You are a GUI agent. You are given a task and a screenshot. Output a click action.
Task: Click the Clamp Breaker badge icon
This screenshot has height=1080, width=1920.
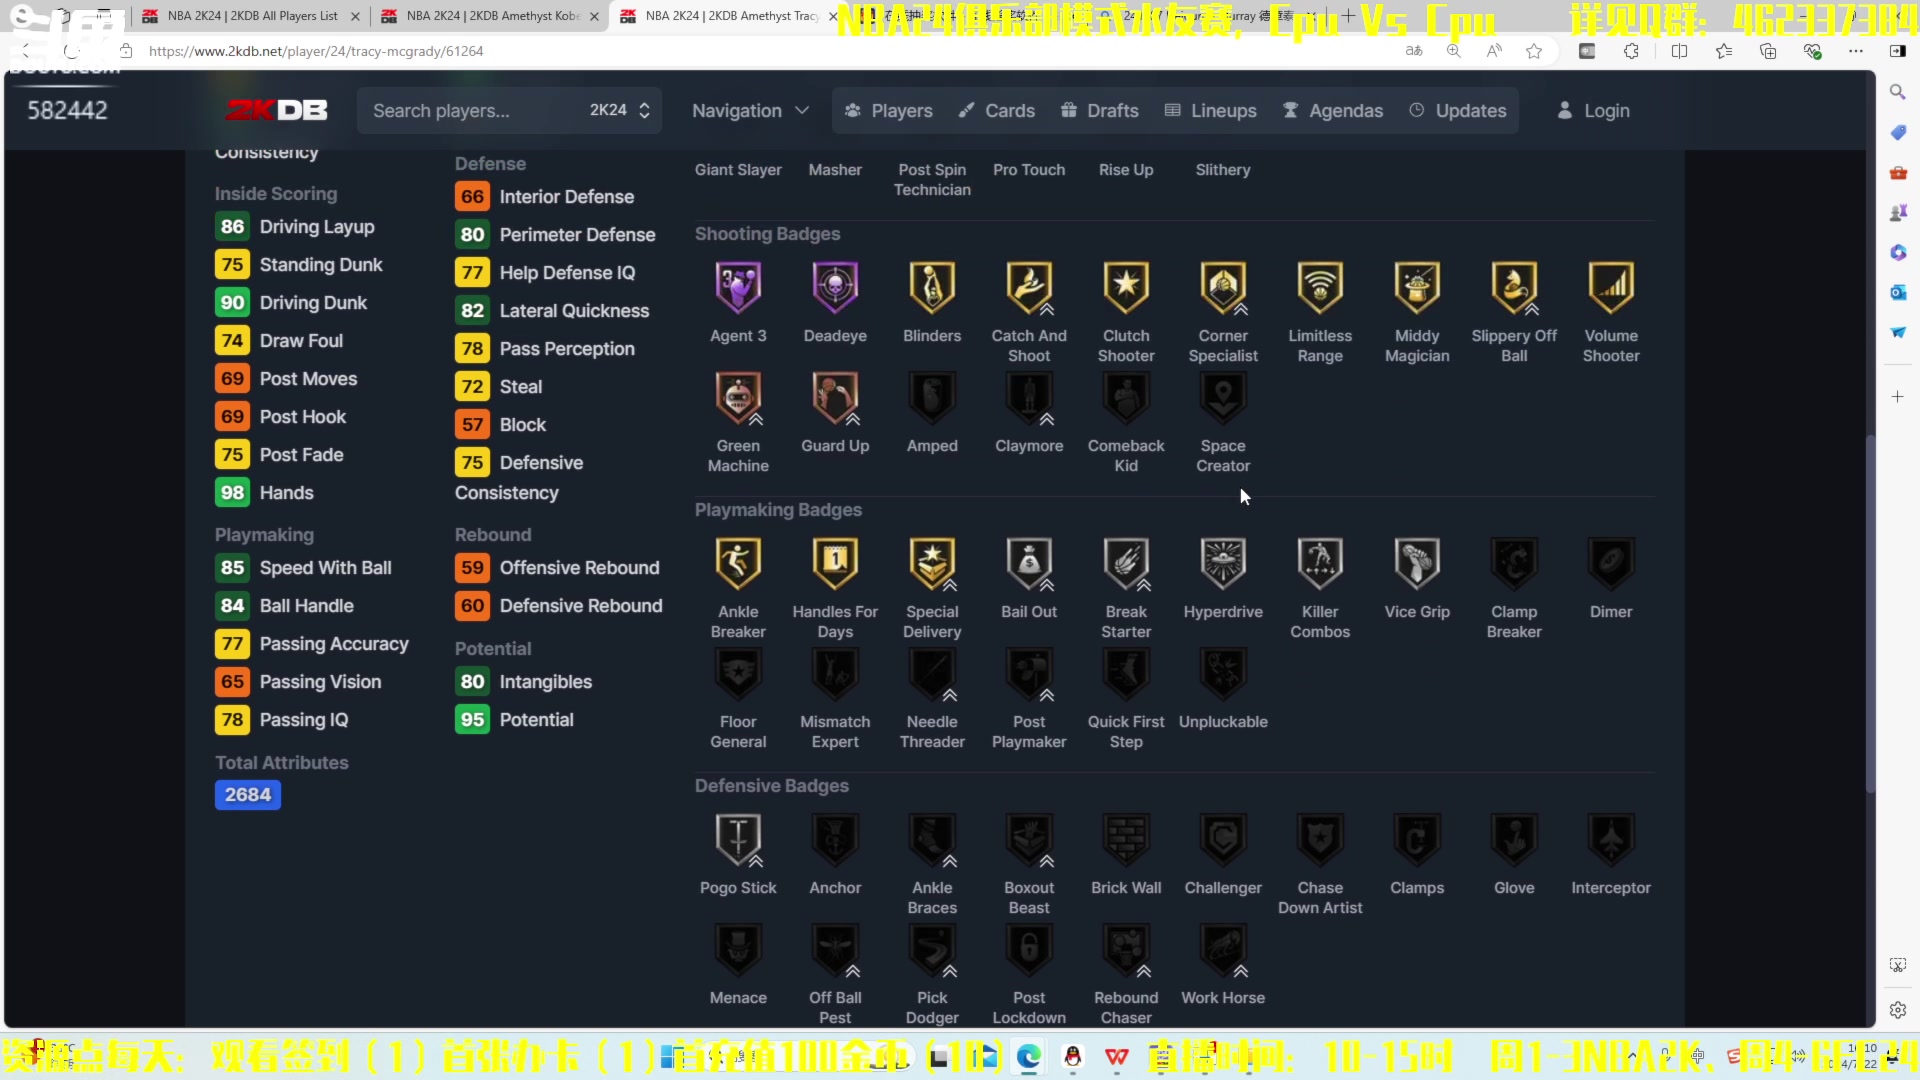coord(1514,563)
